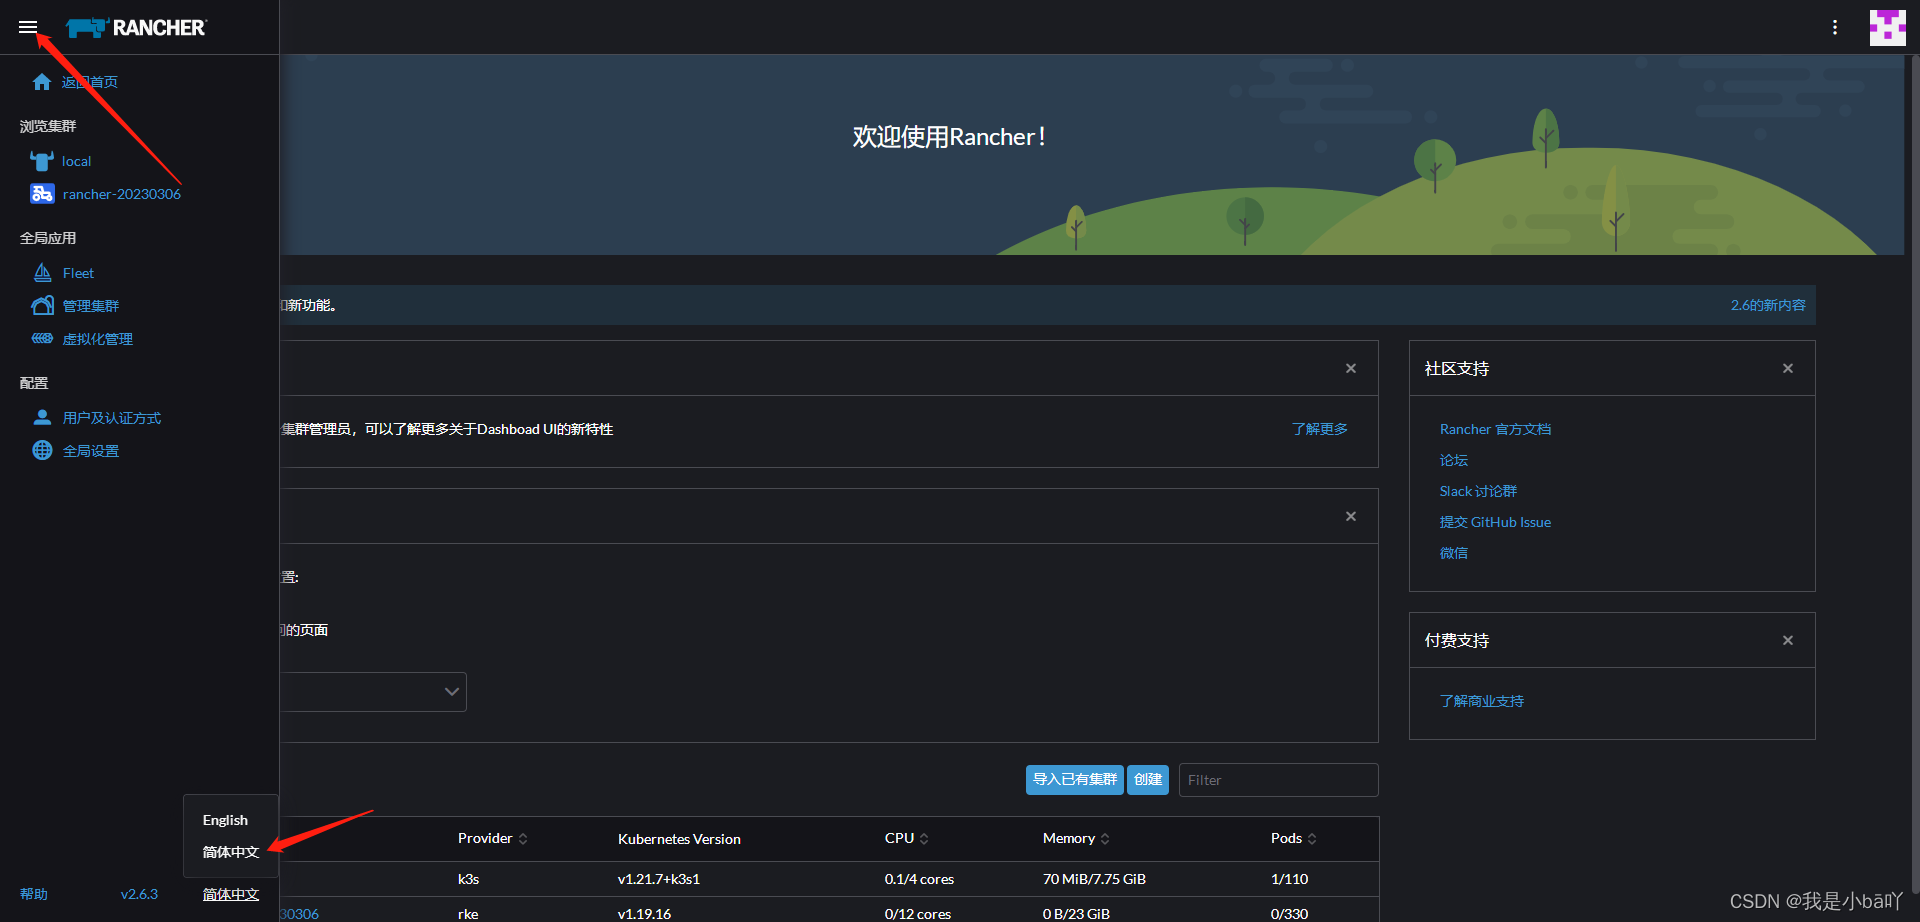Close the Dashboard UI notice panel
The image size is (1920, 922).
coord(1351,368)
